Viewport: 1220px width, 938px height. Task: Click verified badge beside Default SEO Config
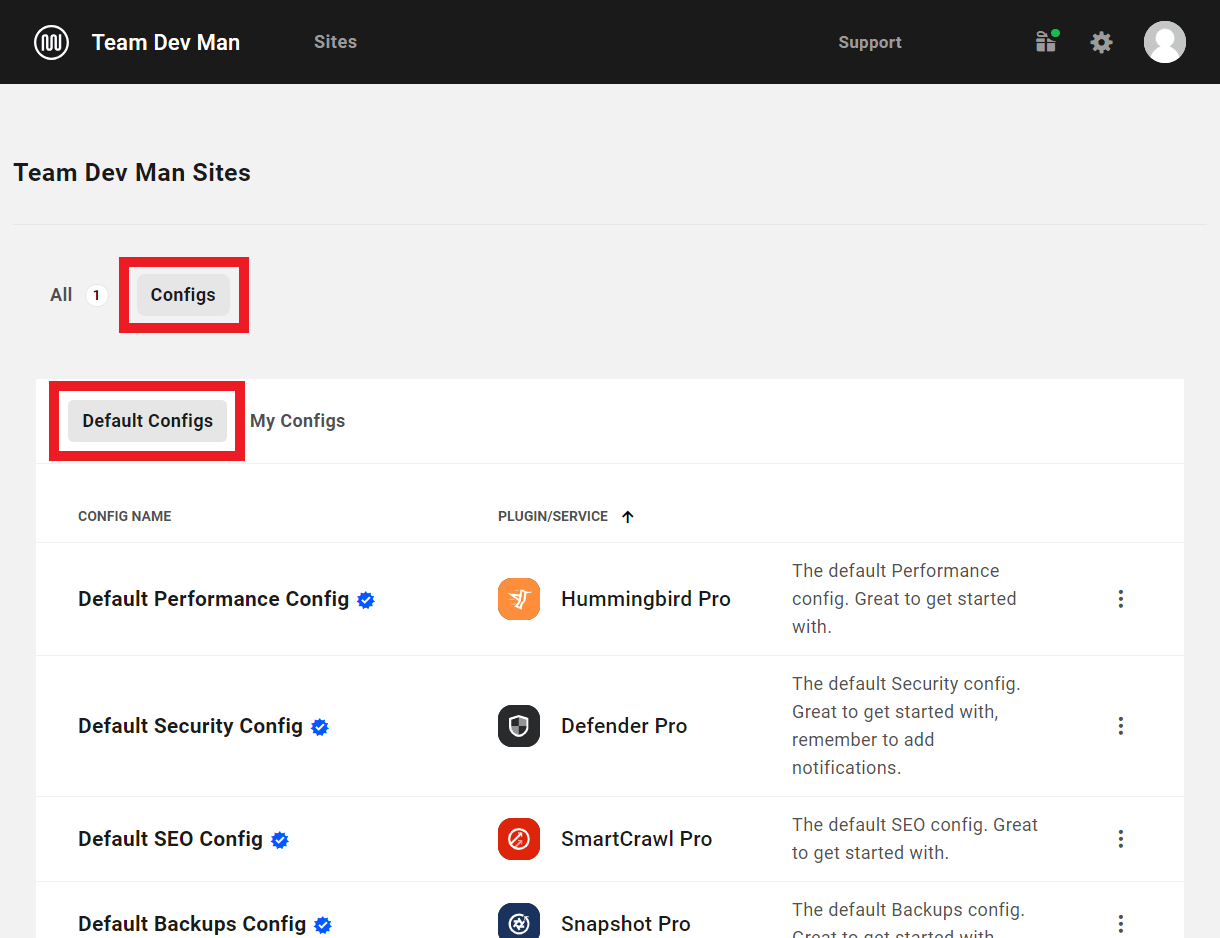pos(280,840)
